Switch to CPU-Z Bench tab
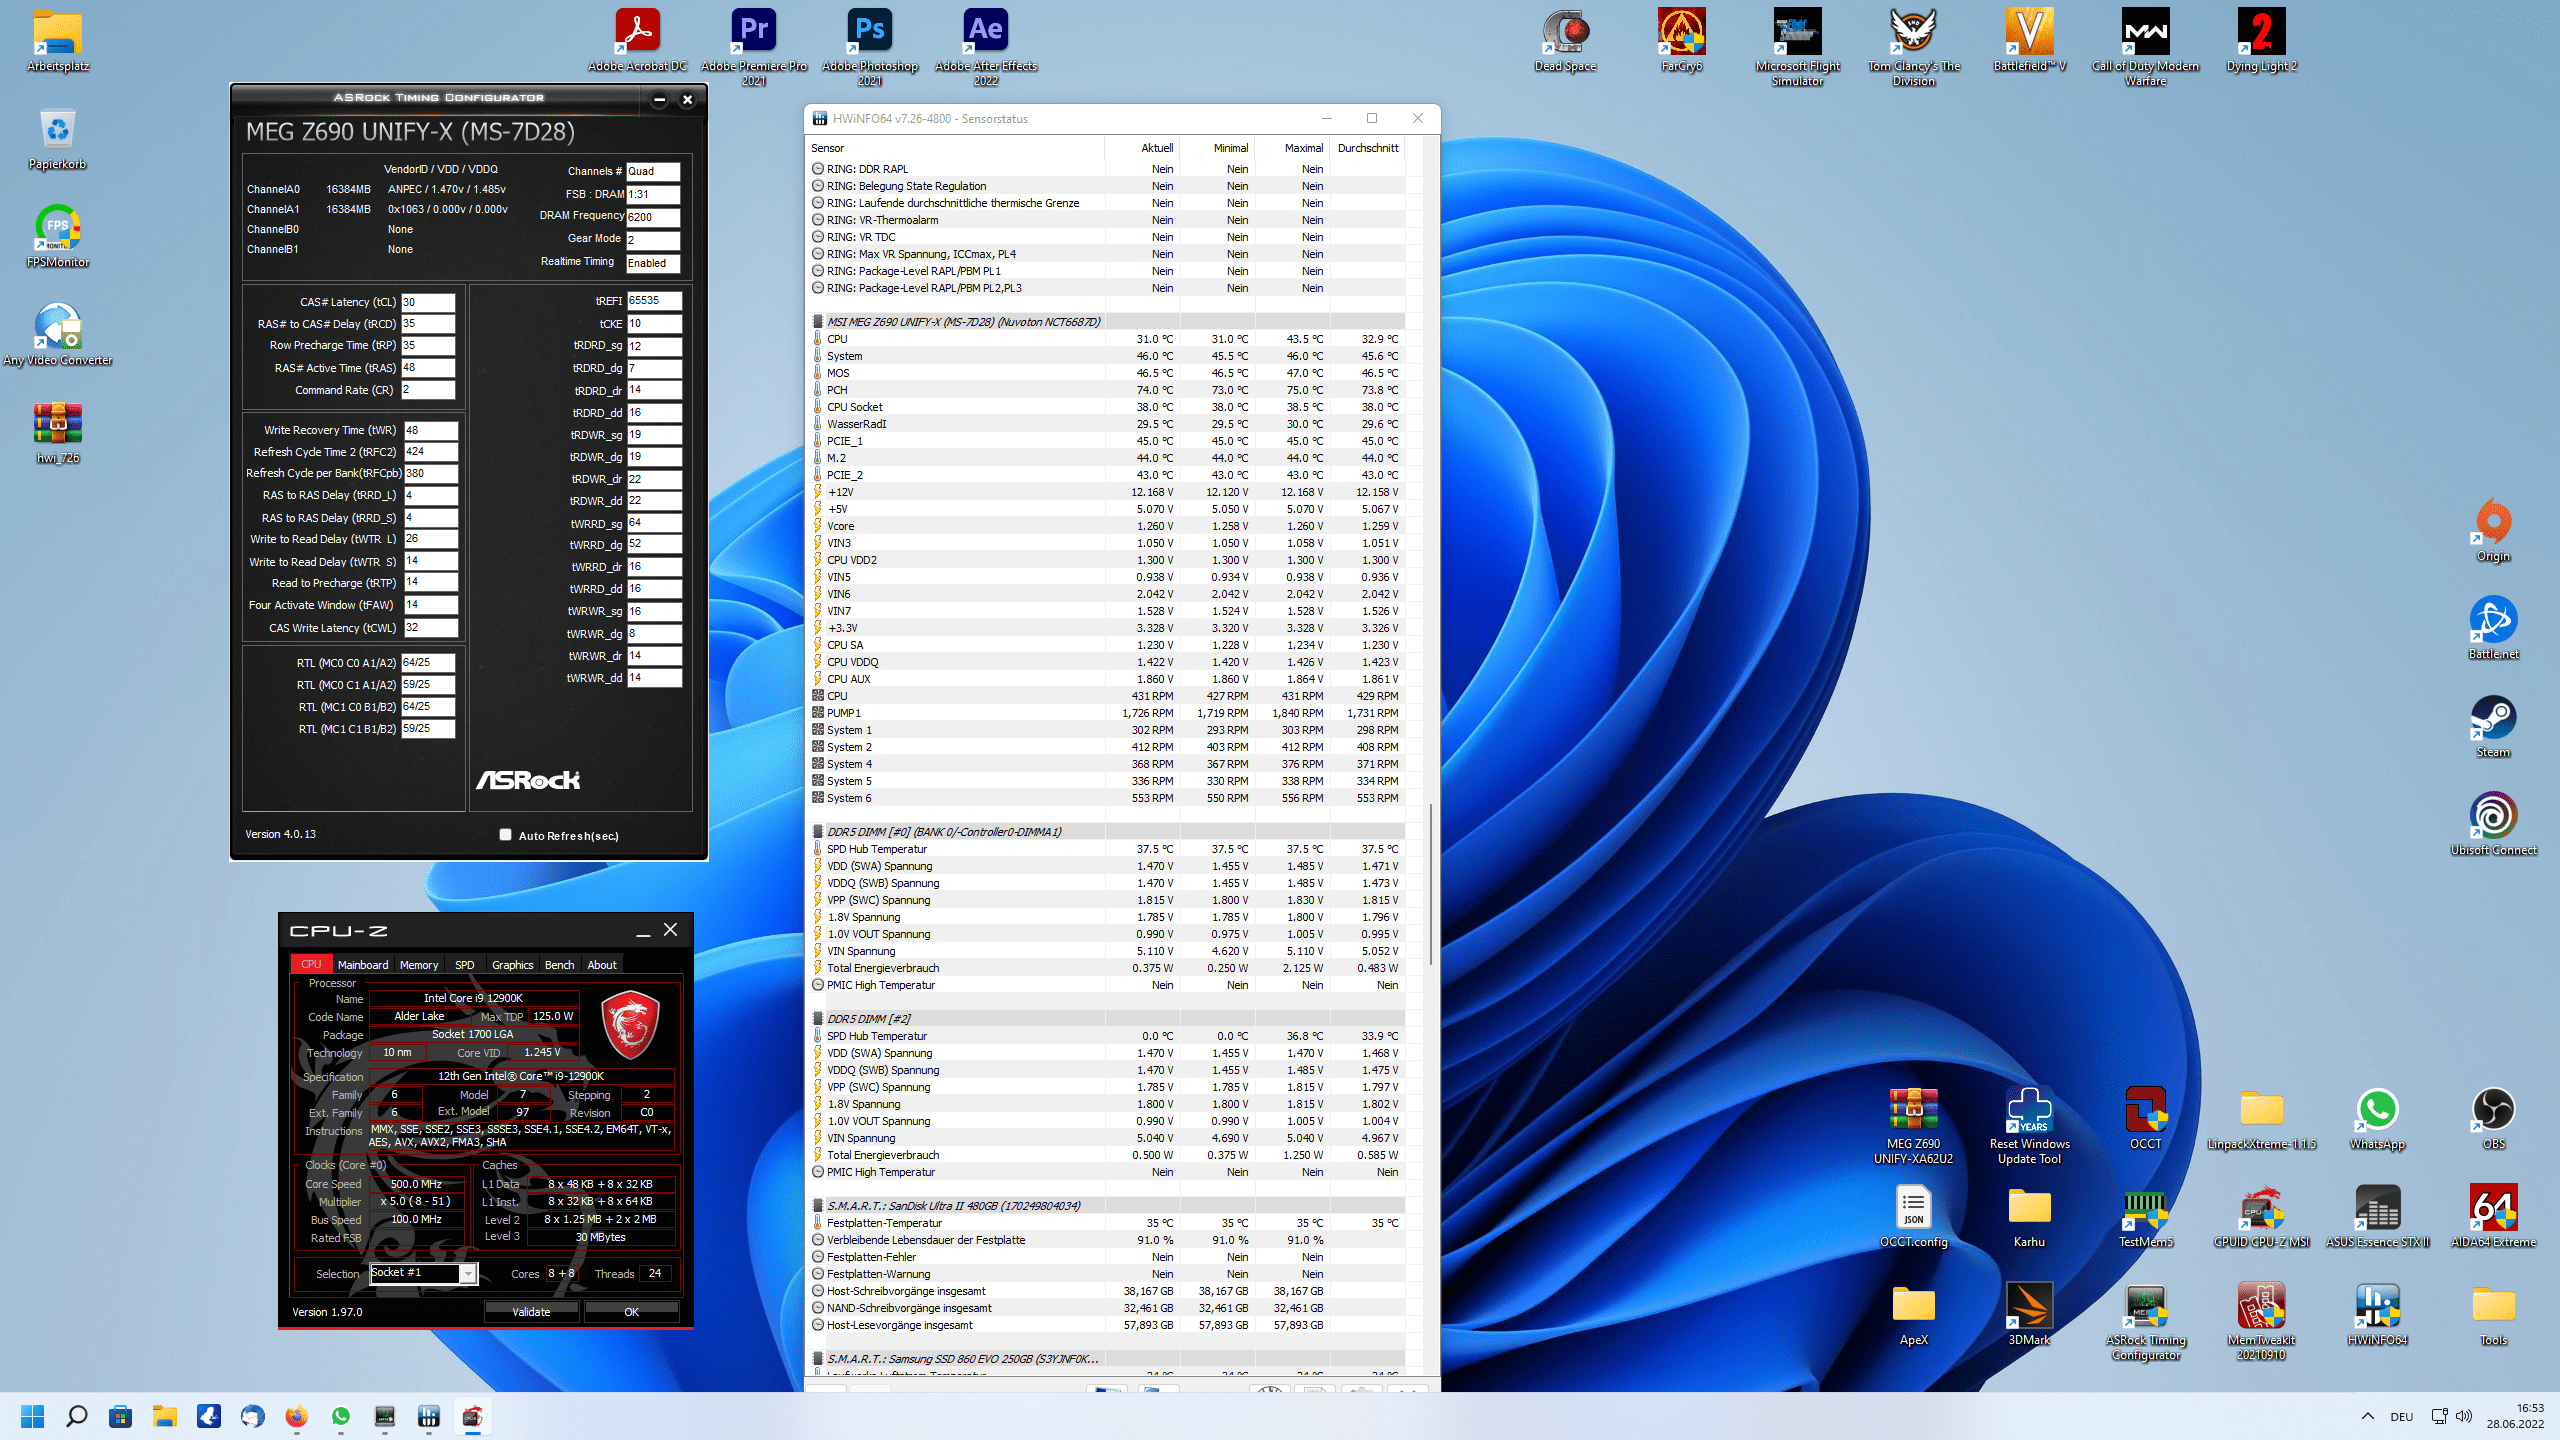The height and width of the screenshot is (1440, 2560). [559, 965]
